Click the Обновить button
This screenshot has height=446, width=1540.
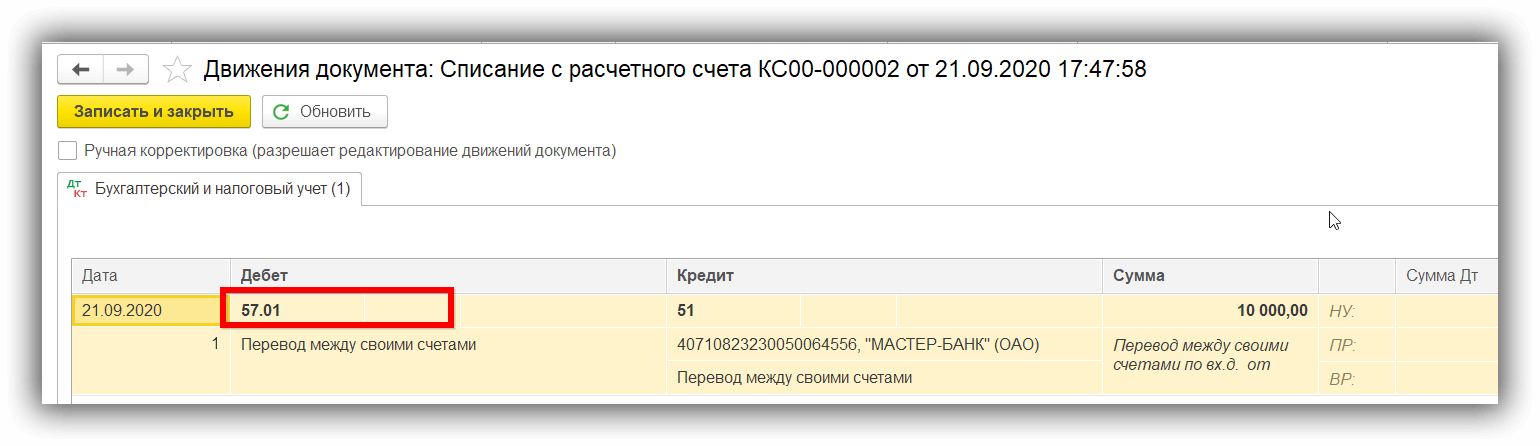pos(325,111)
